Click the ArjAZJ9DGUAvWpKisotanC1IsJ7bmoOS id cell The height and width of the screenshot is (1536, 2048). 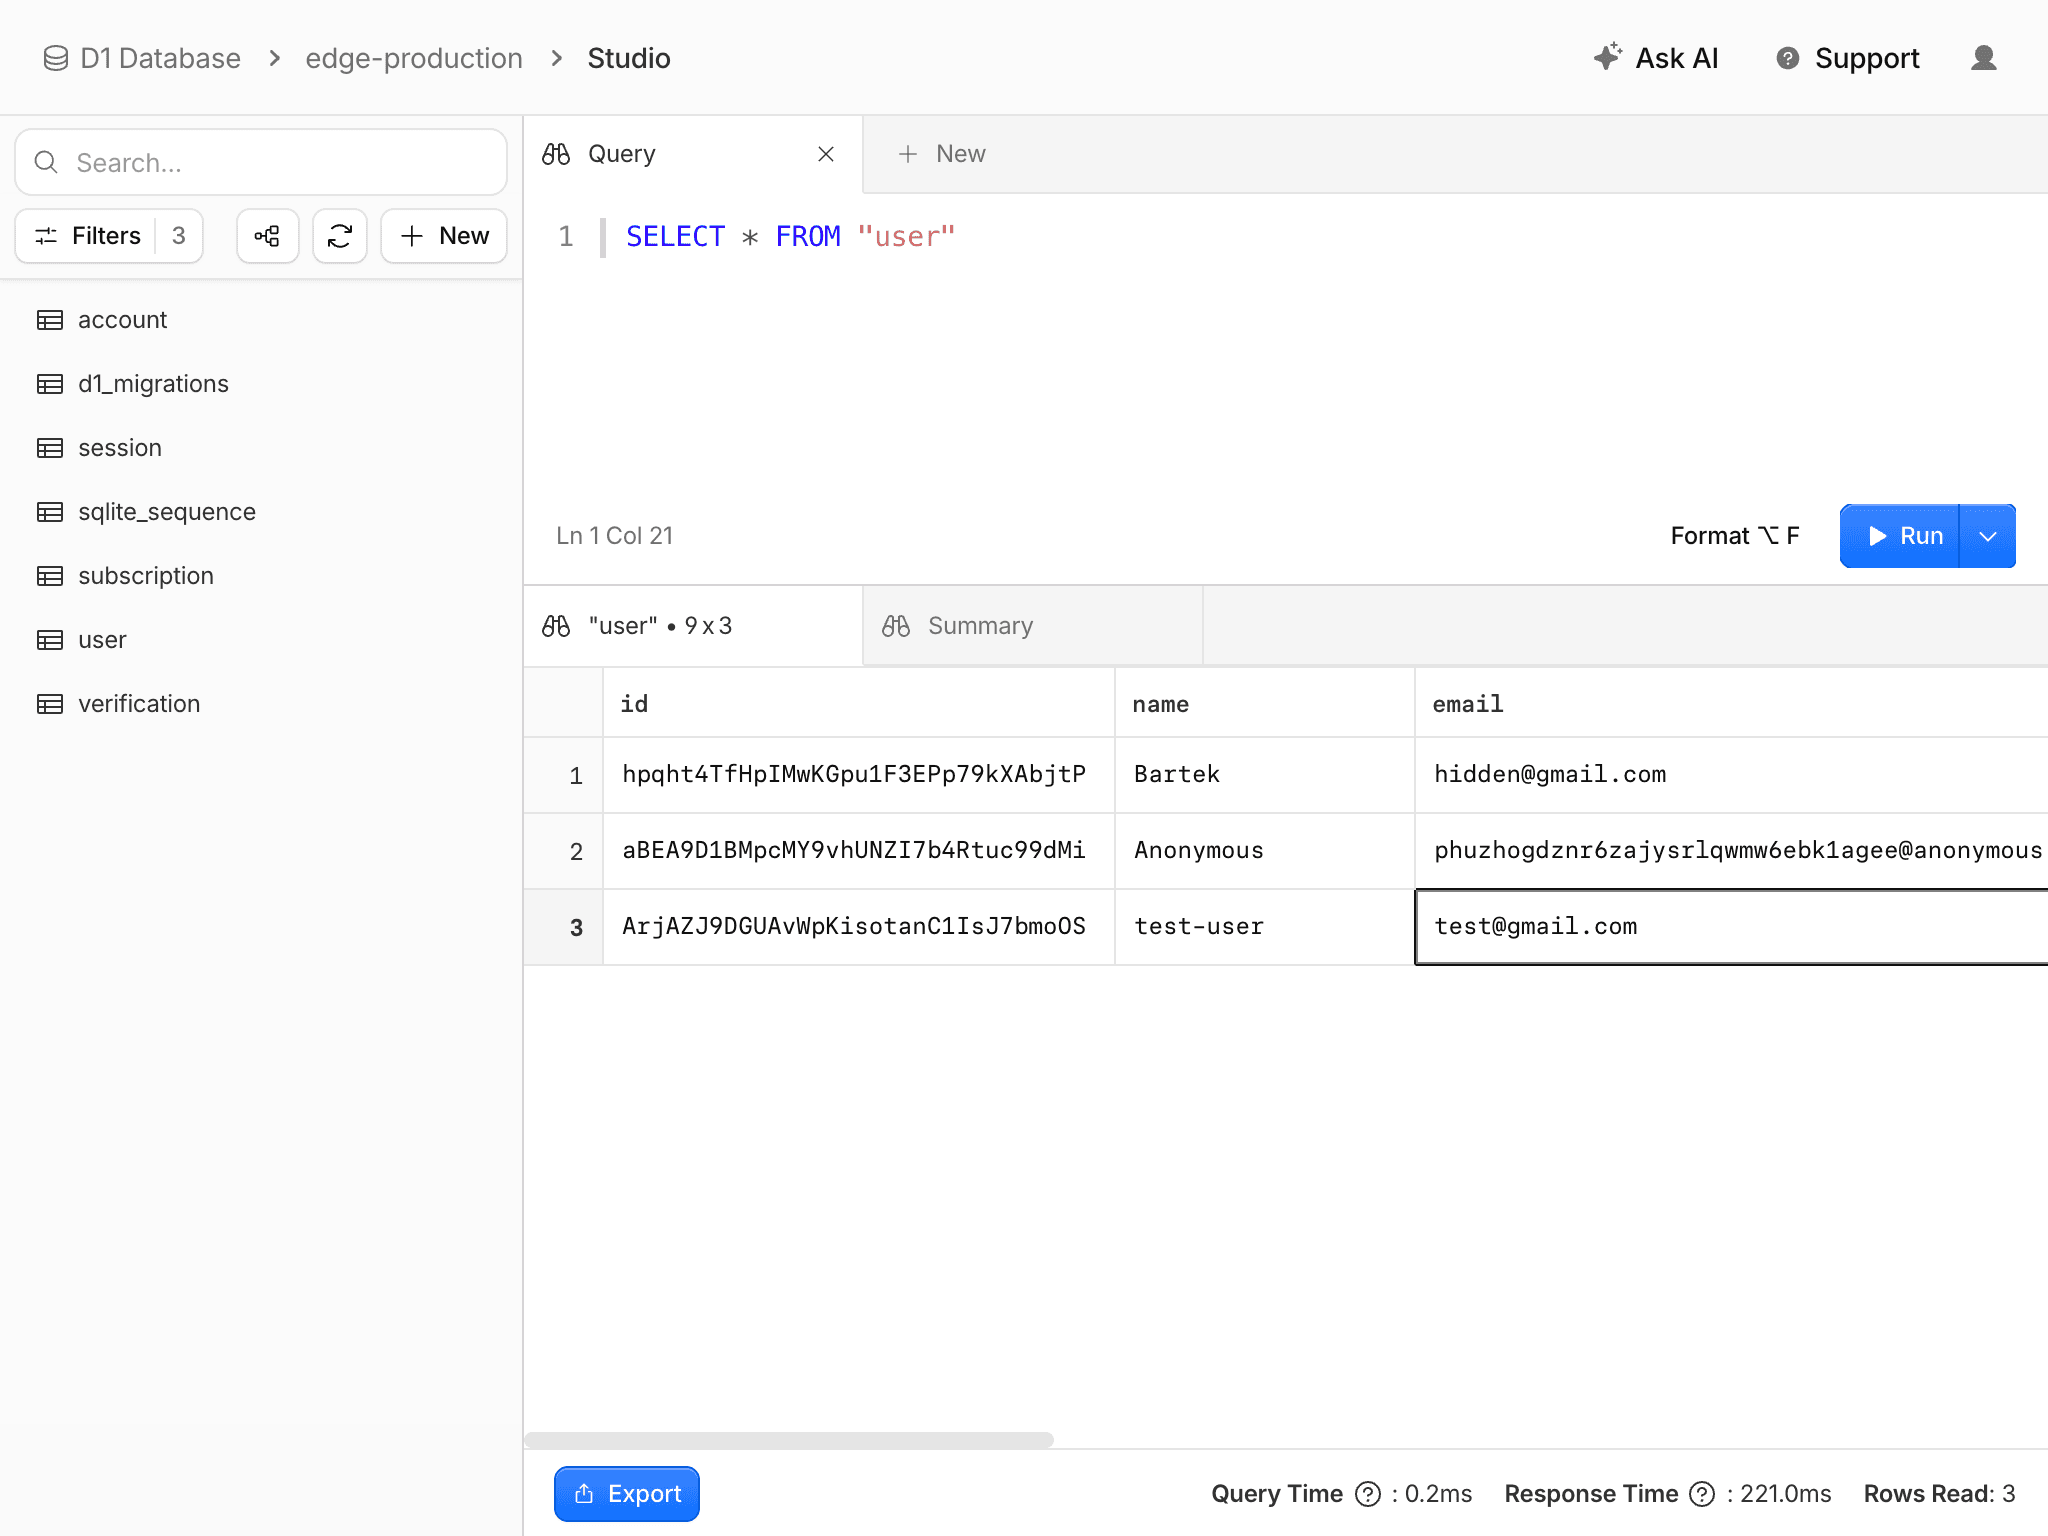(859, 927)
